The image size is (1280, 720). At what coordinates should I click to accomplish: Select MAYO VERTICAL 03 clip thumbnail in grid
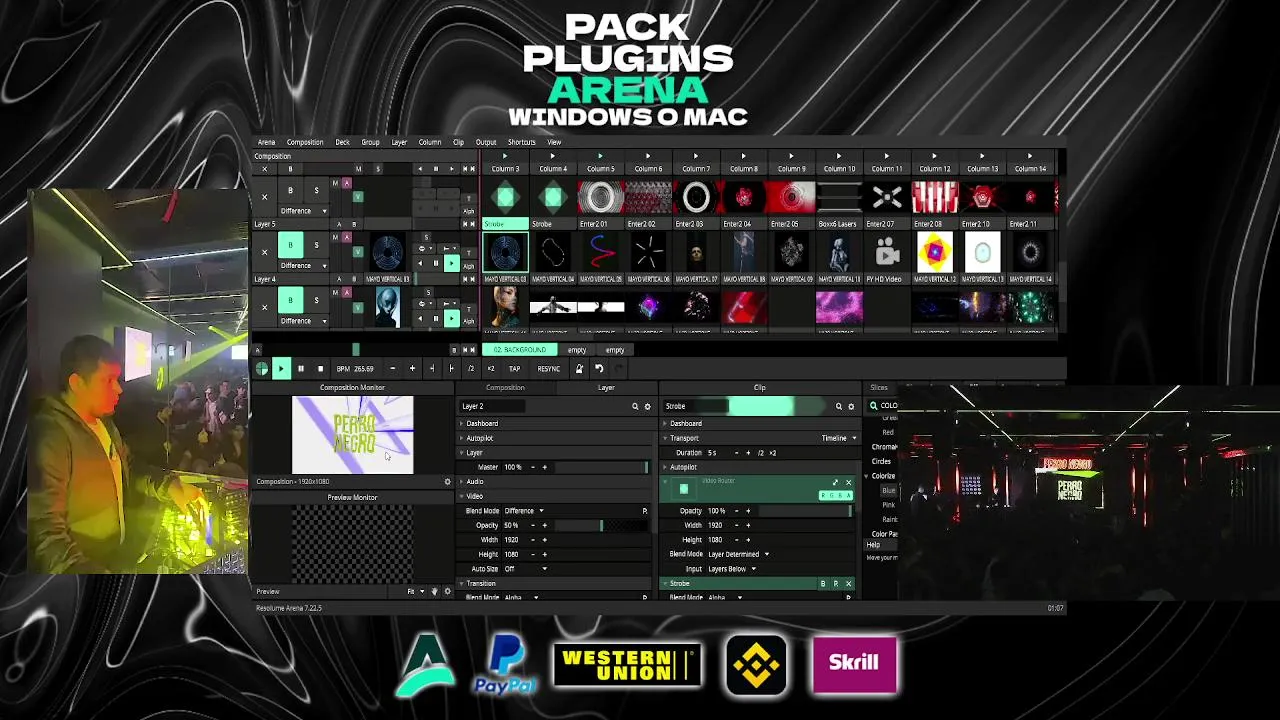505,252
